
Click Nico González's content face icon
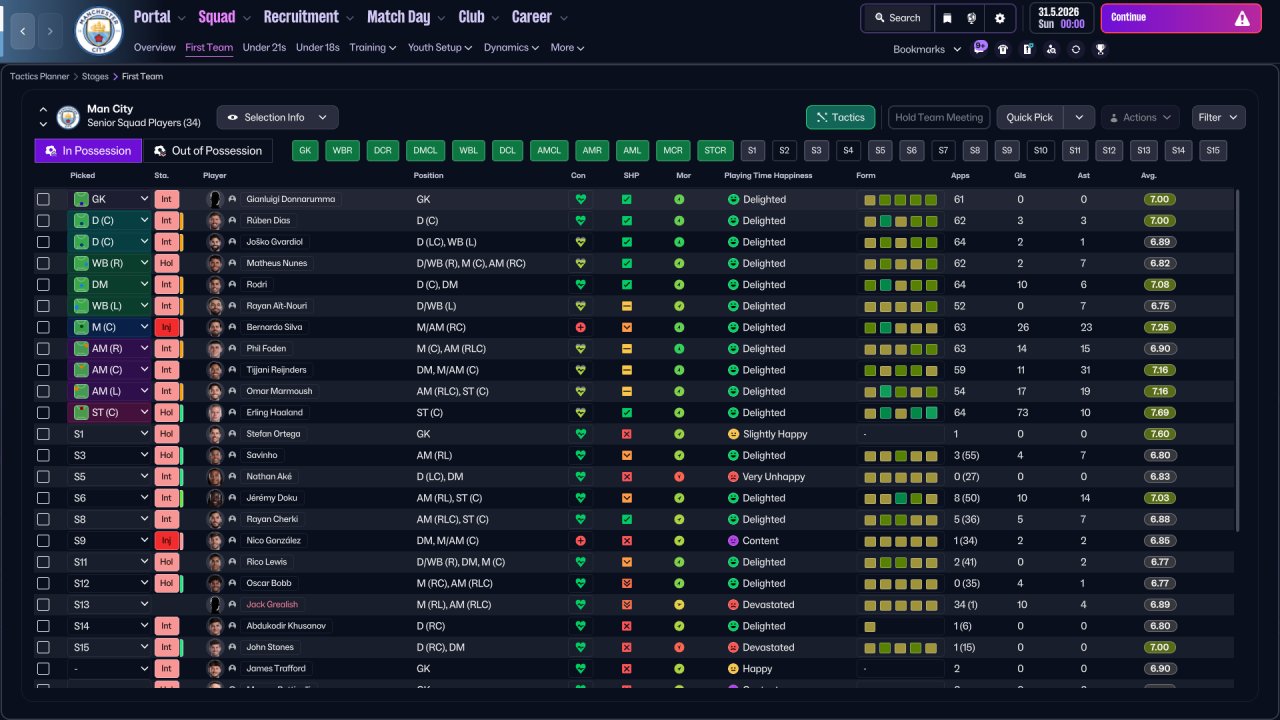pos(733,541)
